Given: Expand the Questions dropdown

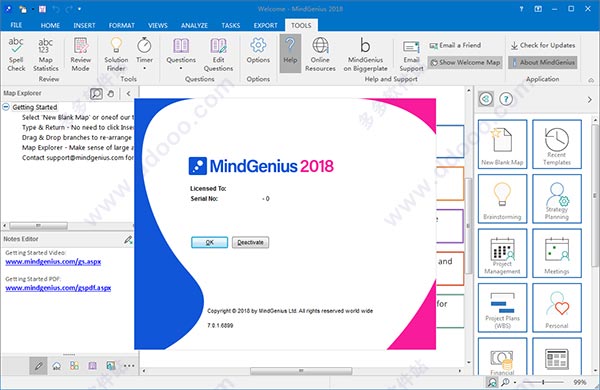Looking at the screenshot, I should (181, 54).
